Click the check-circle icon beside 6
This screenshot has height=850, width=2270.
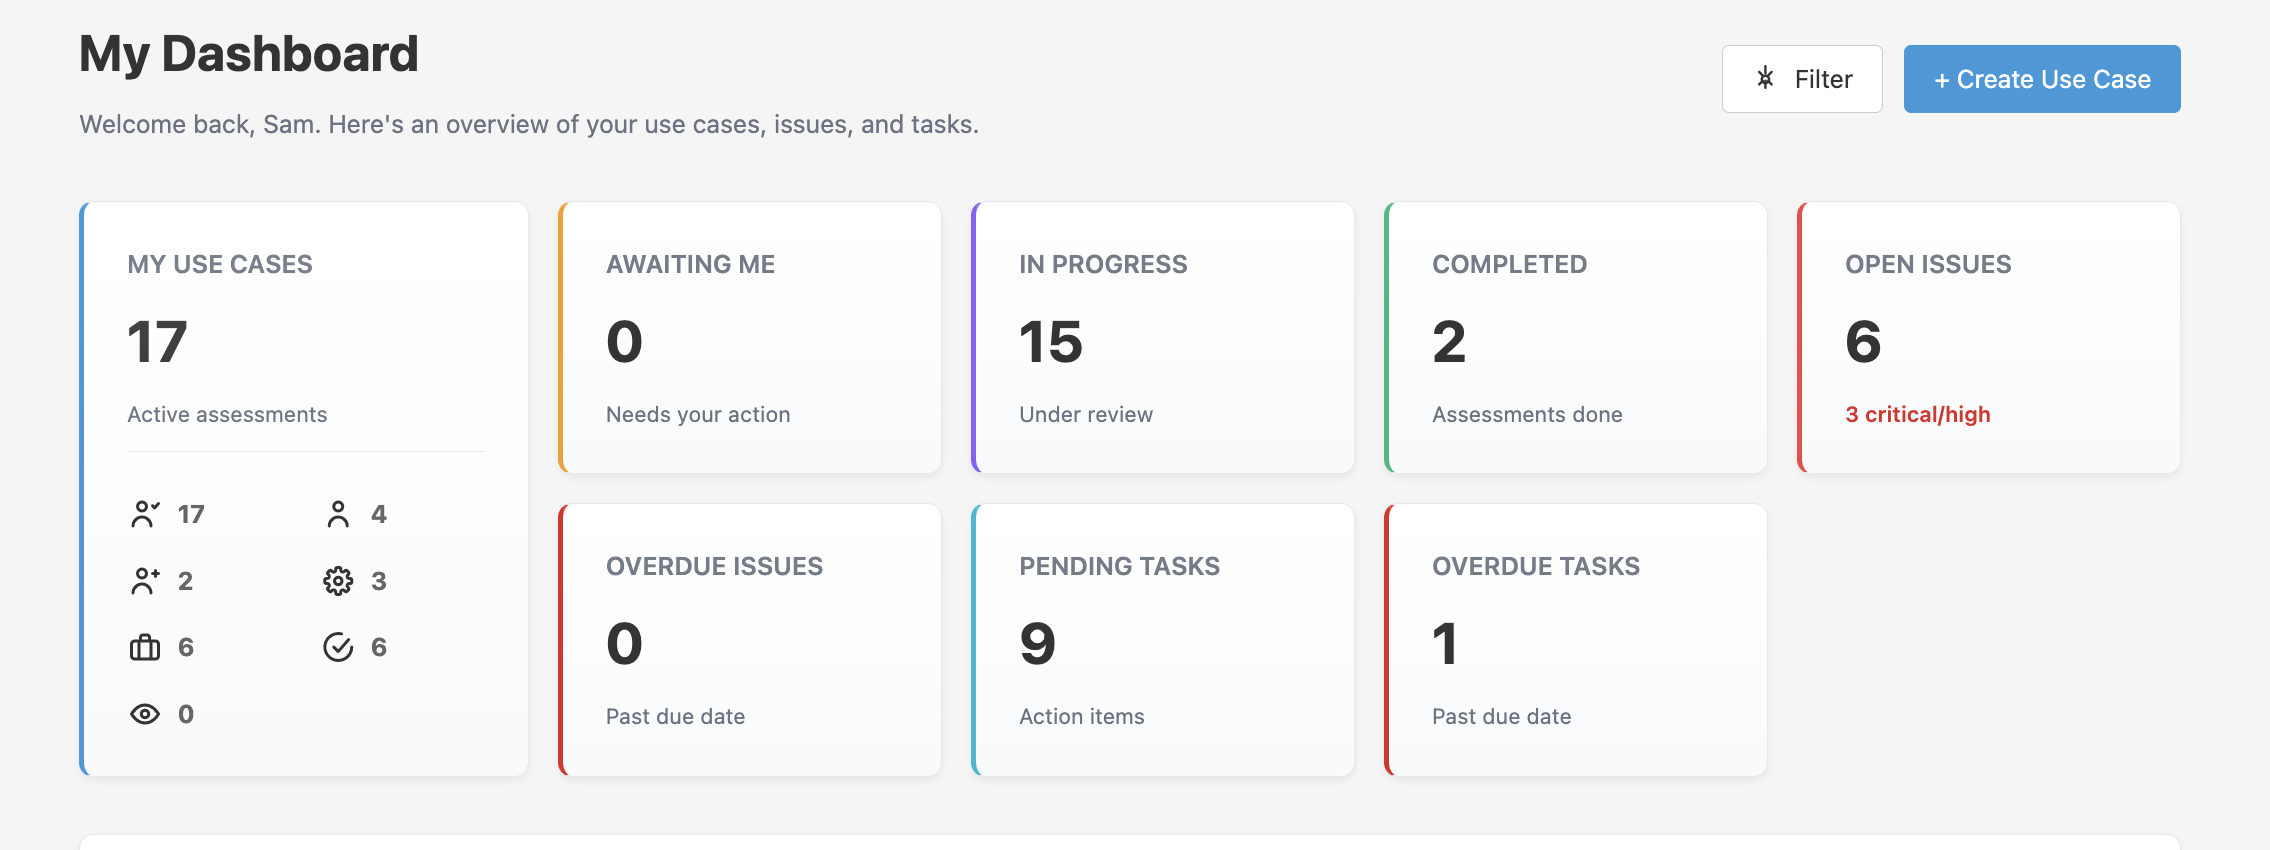tap(338, 647)
